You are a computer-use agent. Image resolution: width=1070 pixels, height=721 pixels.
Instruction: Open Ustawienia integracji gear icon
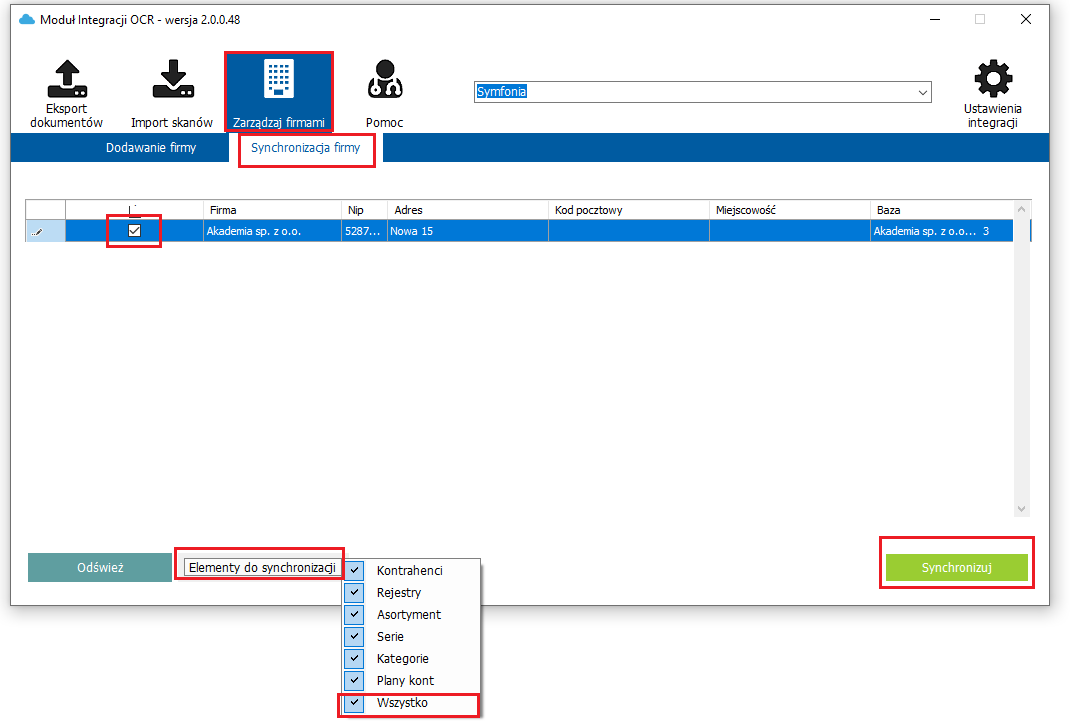tap(993, 78)
